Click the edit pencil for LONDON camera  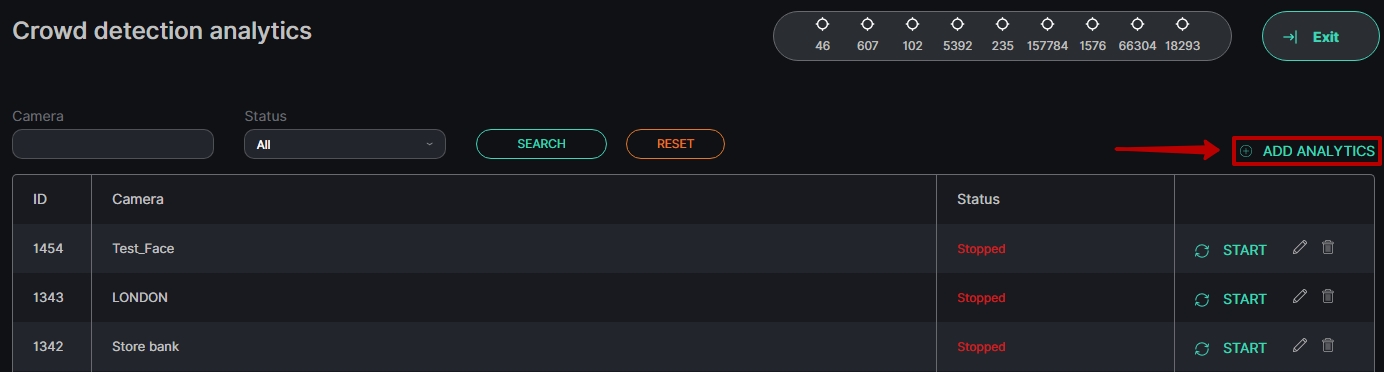(1299, 296)
